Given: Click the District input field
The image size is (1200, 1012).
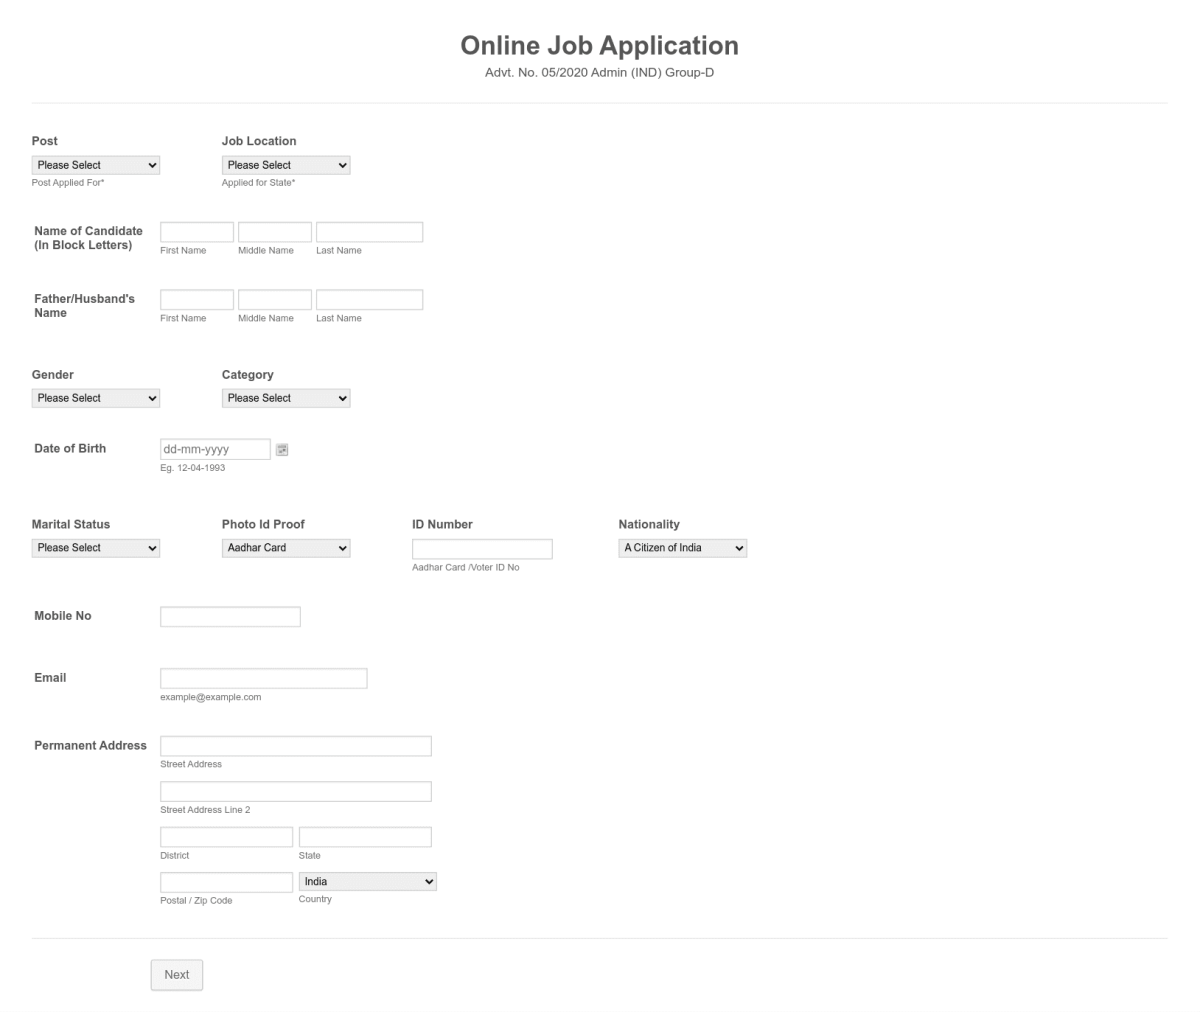Looking at the screenshot, I should 226,836.
